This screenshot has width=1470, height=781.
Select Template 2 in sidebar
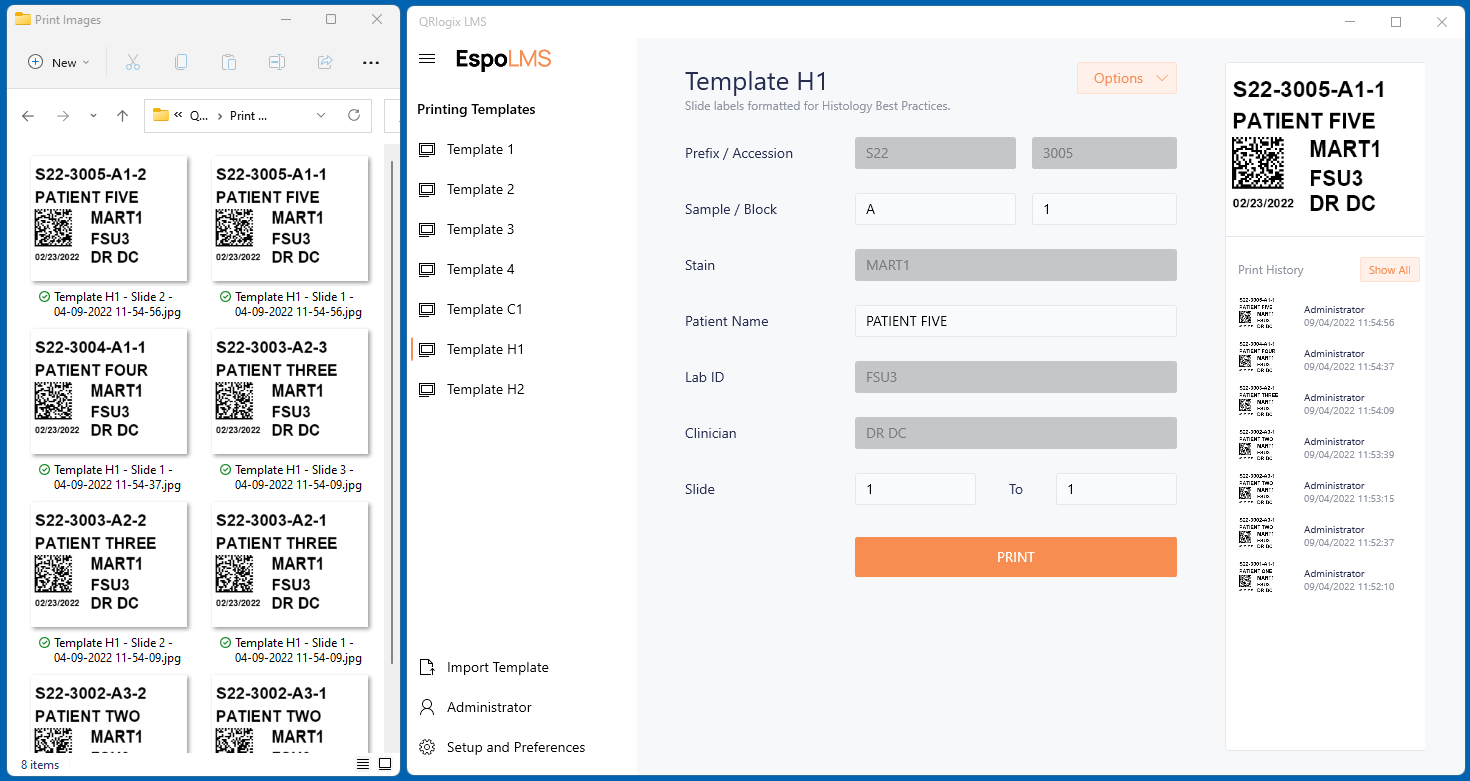[480, 189]
